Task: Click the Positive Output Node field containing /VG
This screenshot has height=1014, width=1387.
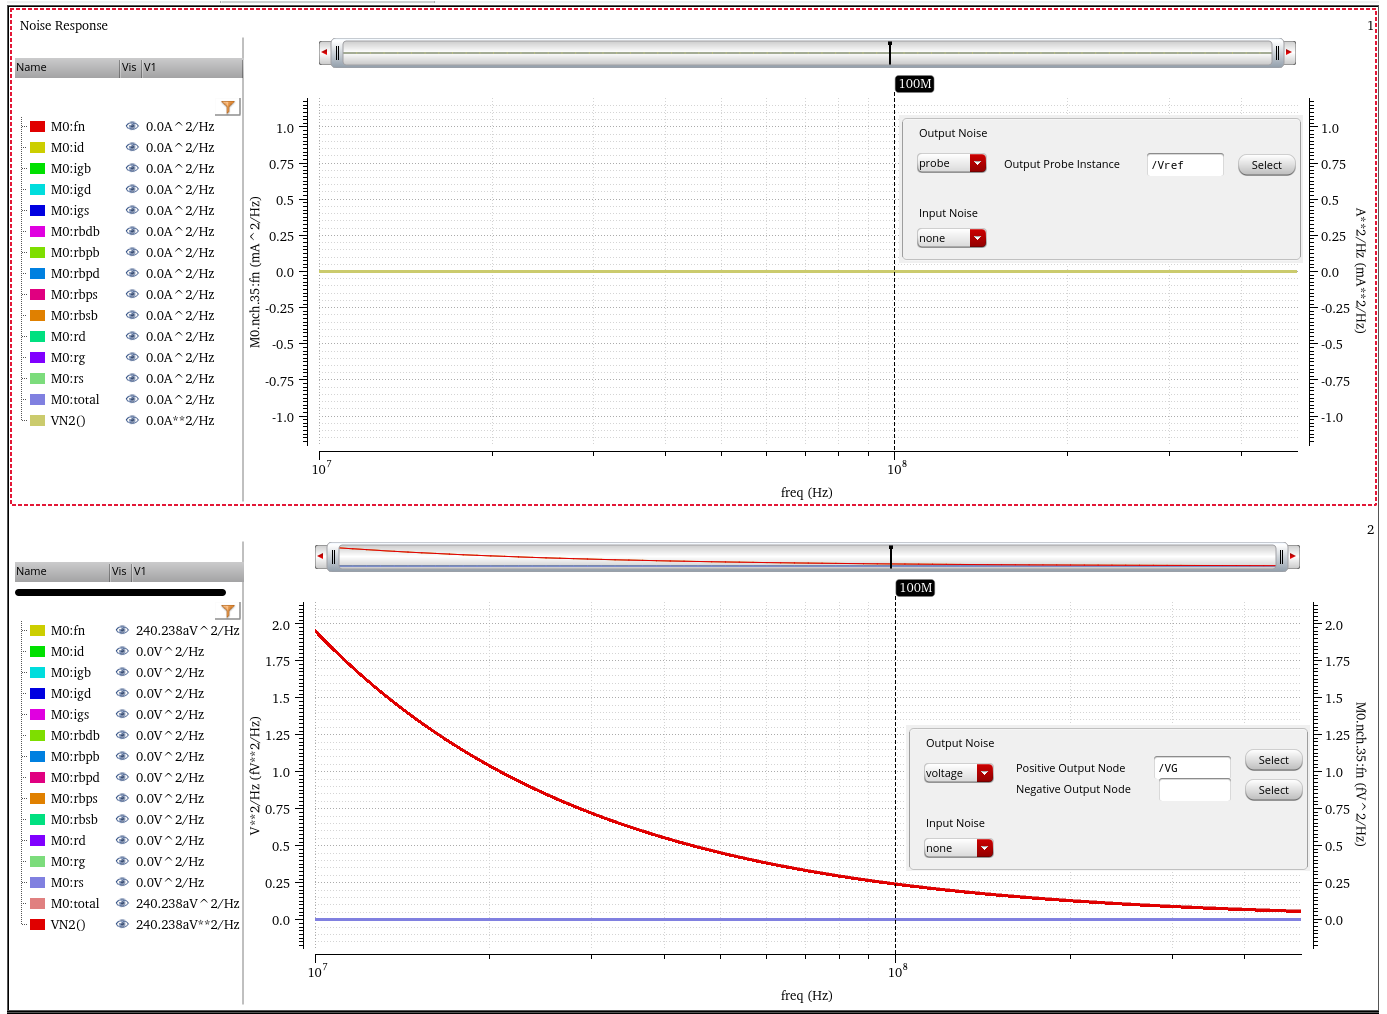Action: 1192,768
